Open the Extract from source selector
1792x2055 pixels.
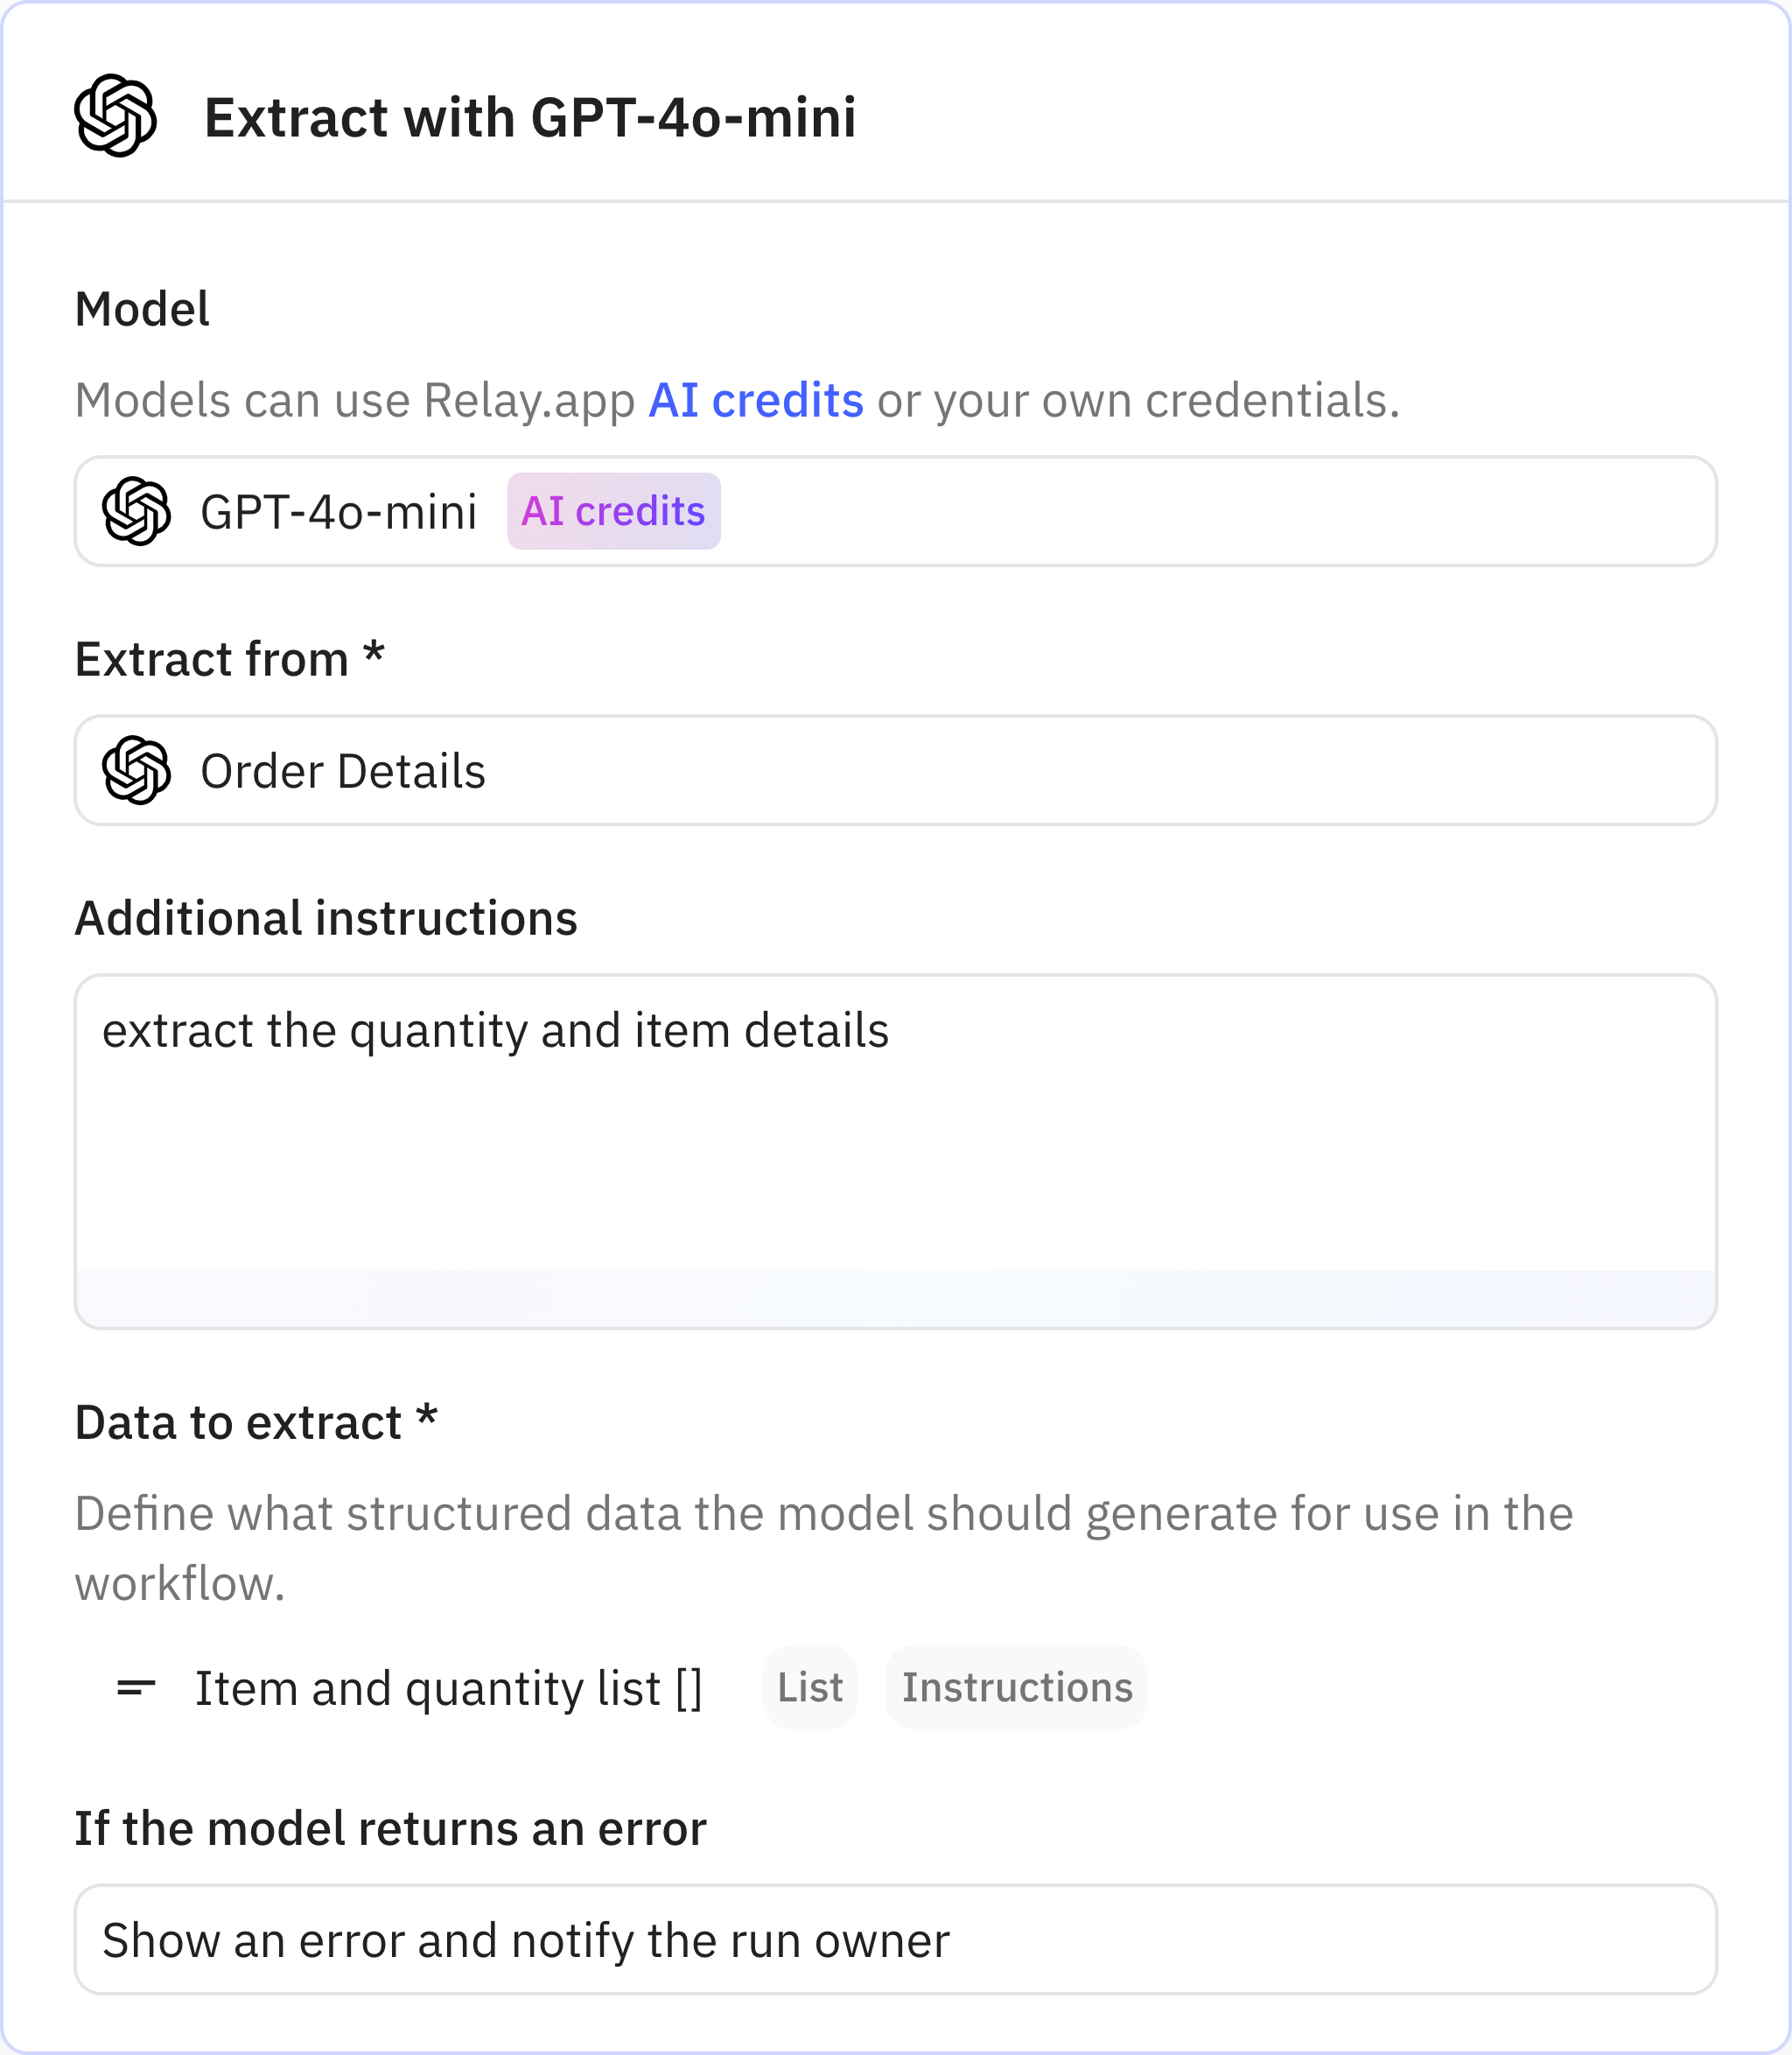click(x=896, y=771)
